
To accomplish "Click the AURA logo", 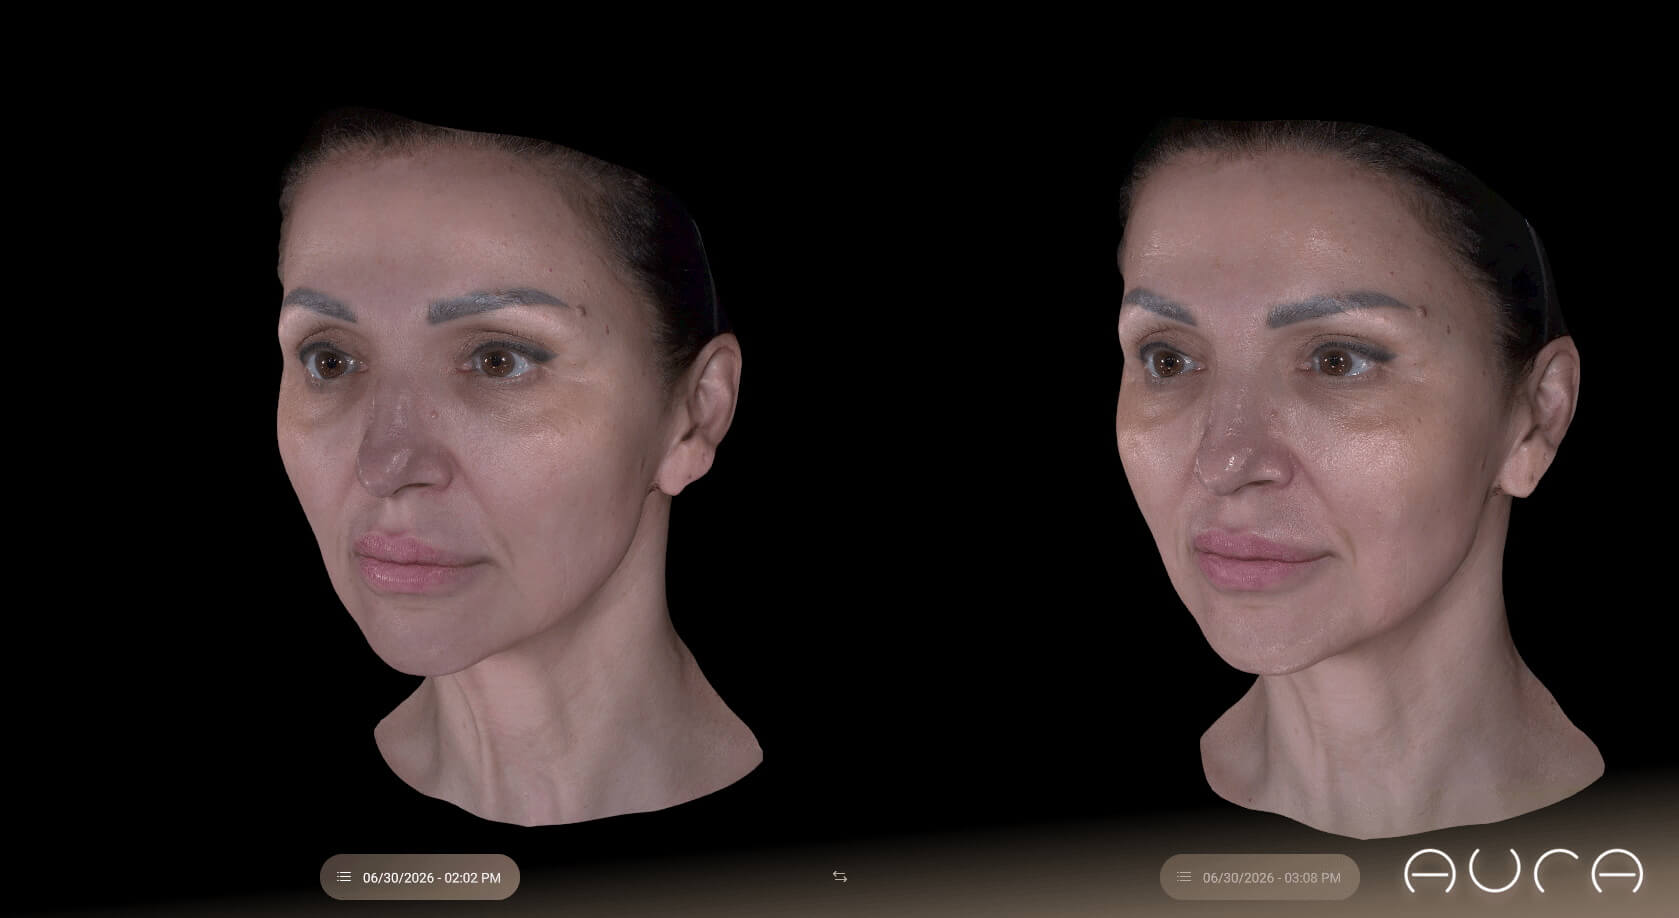I will click(x=1523, y=871).
